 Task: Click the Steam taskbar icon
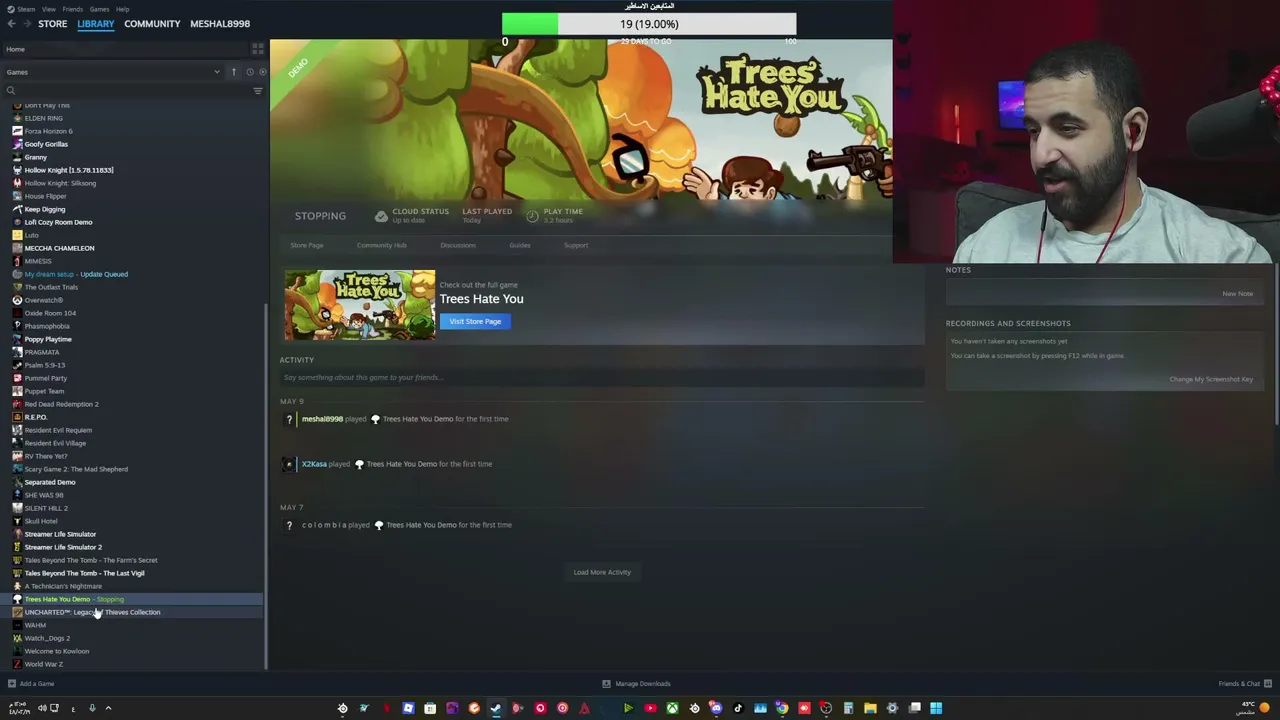point(496,708)
